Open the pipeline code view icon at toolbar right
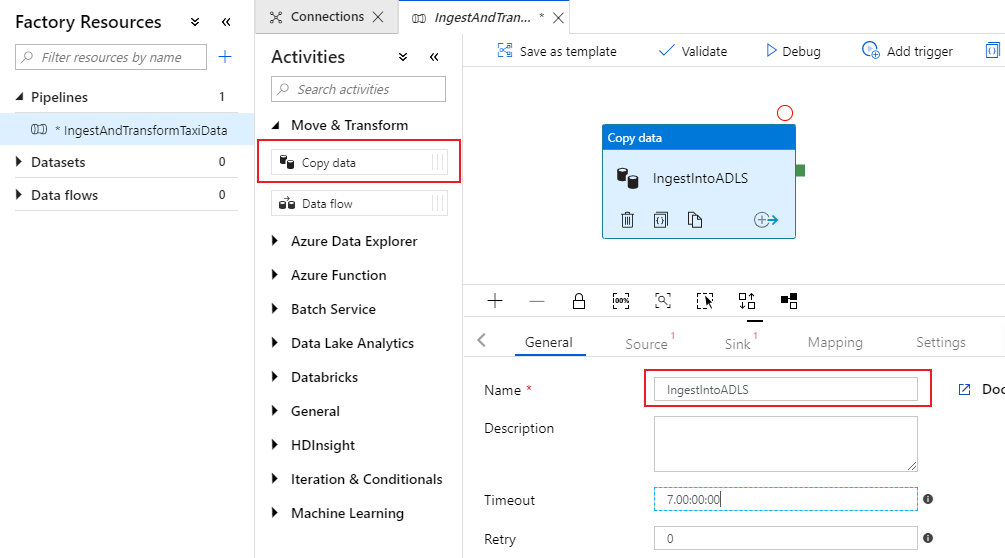This screenshot has height=558, width=1005. point(992,50)
